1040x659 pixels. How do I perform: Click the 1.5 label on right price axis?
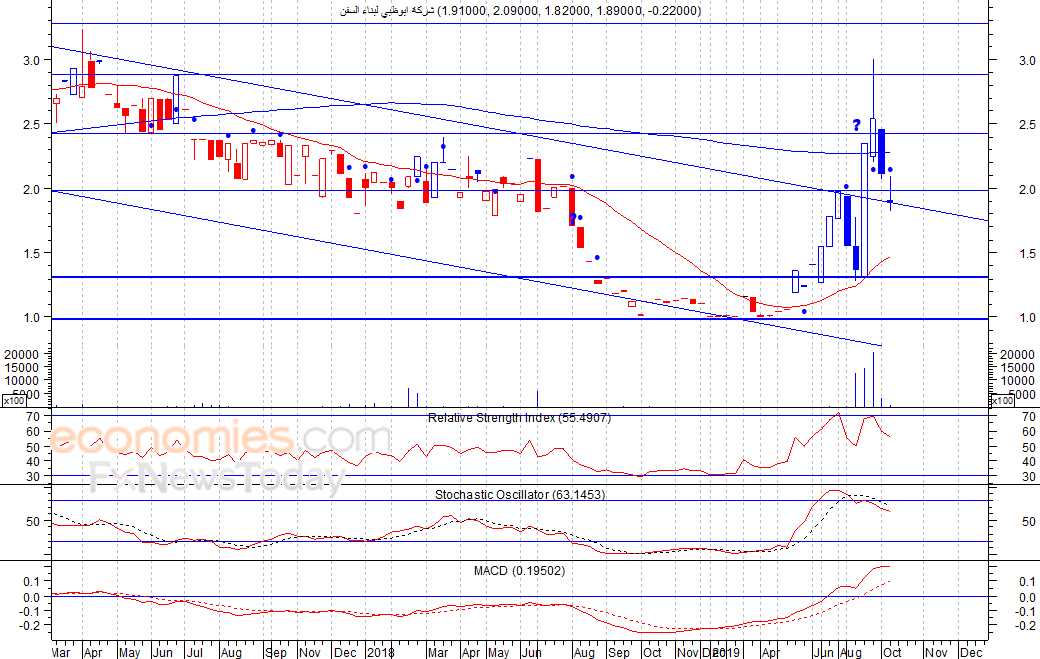(1027, 253)
